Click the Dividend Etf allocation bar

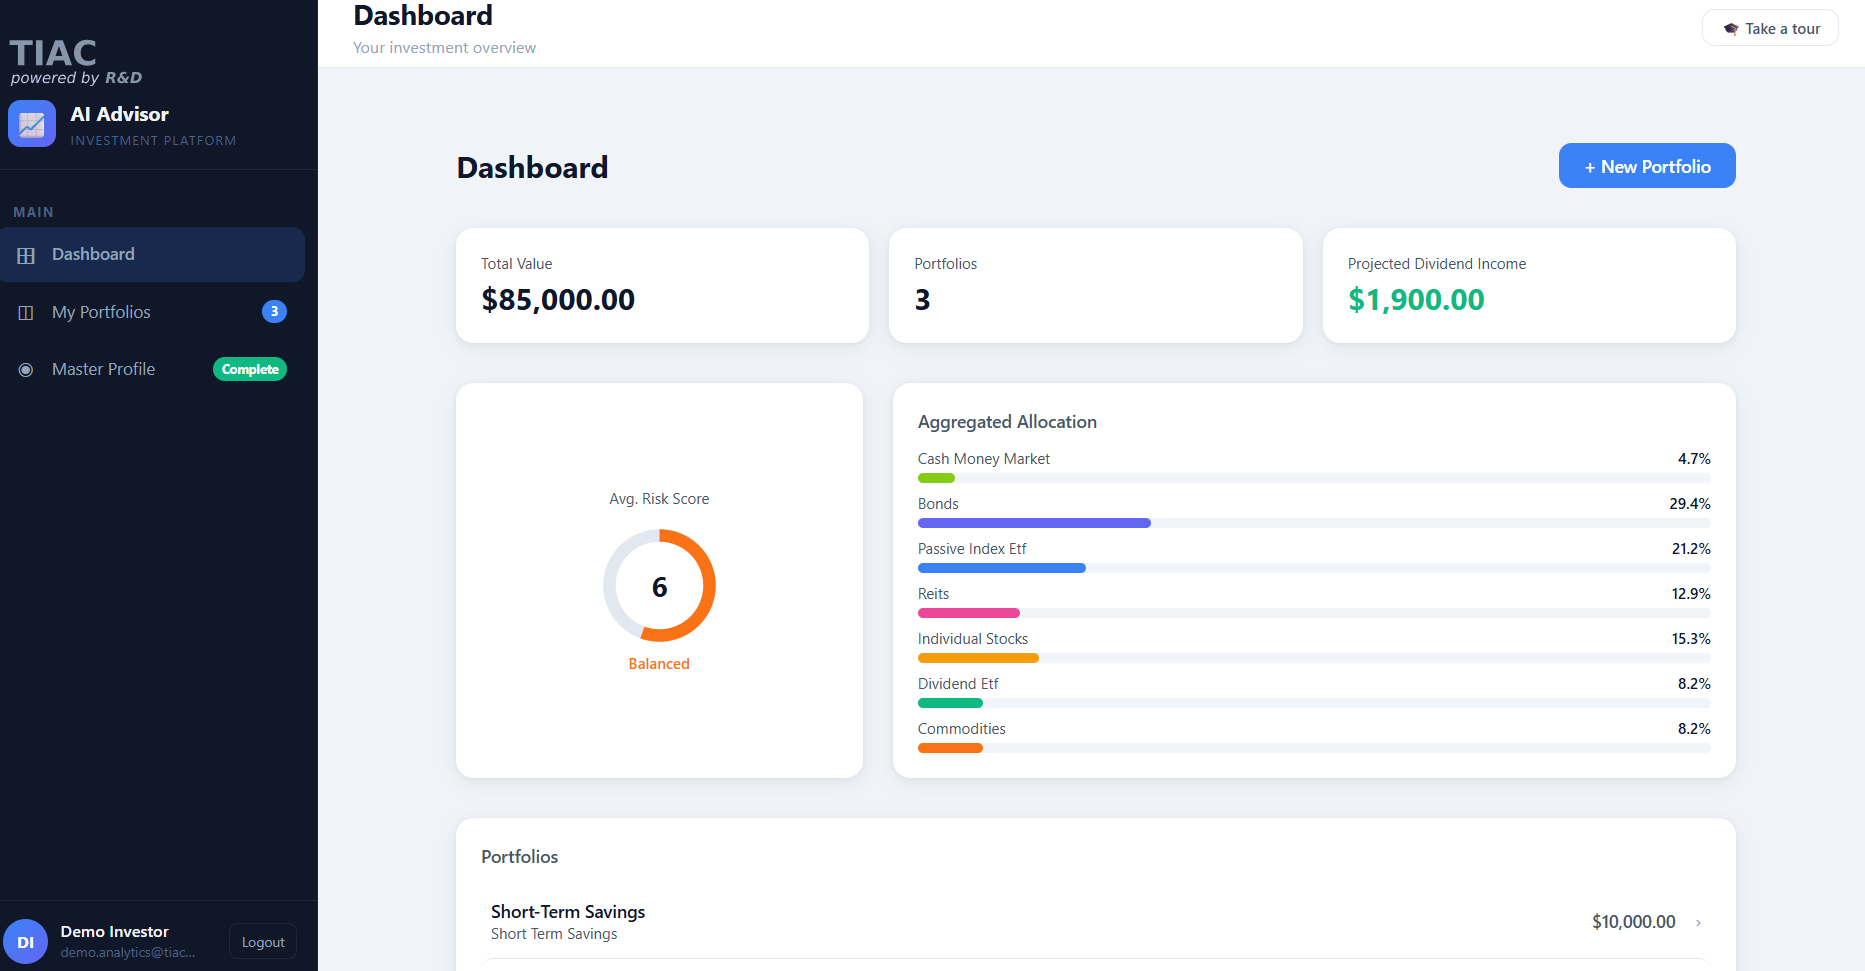coord(950,703)
